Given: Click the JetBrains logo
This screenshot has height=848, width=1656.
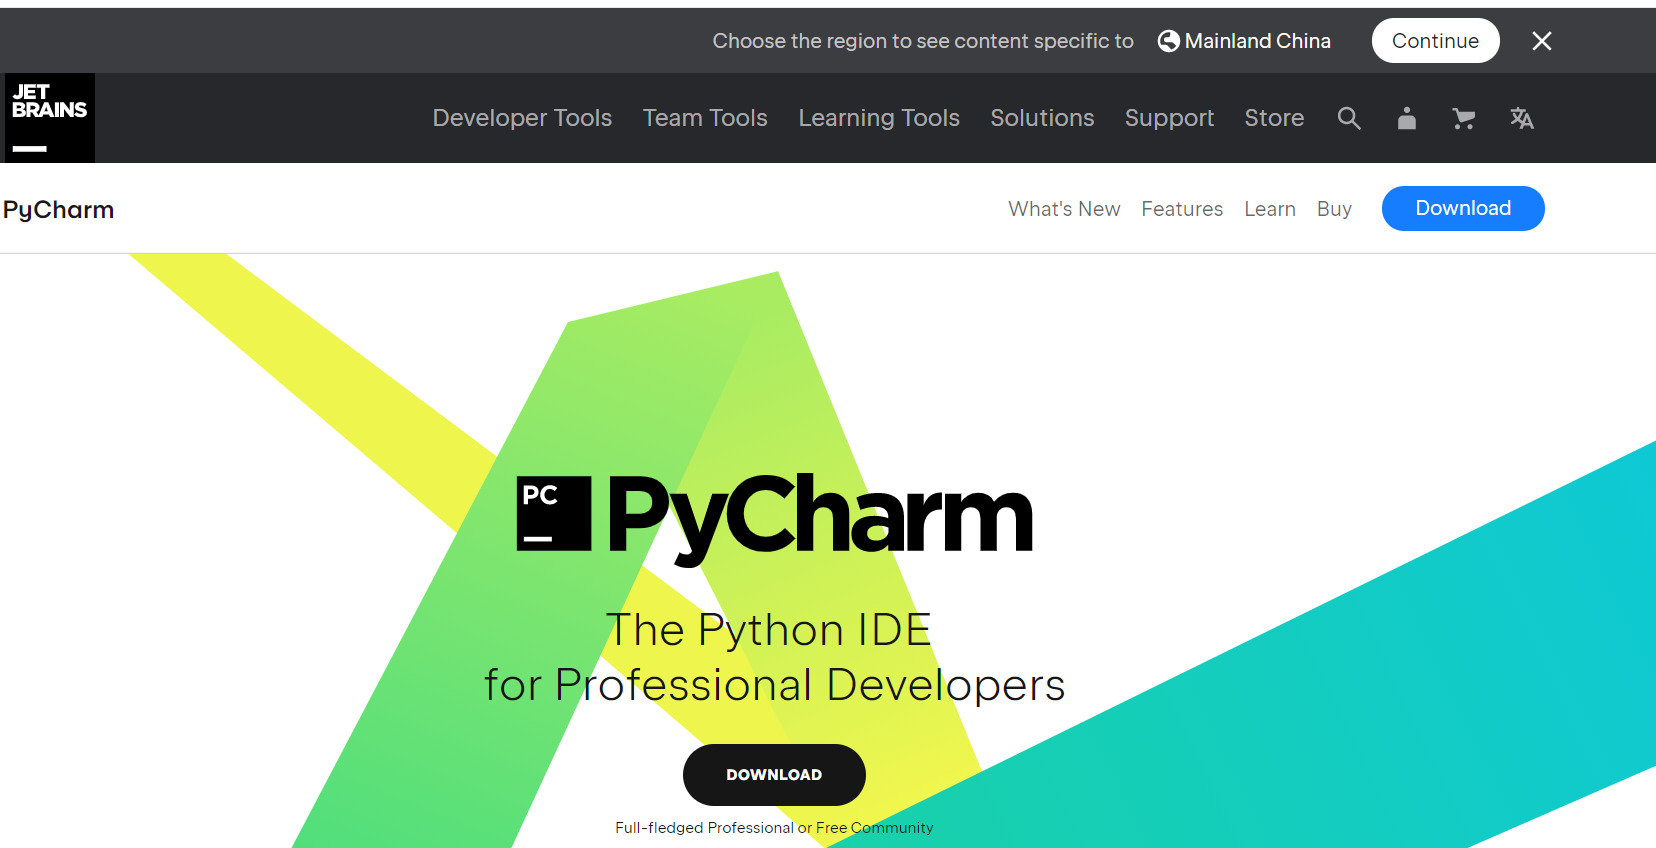Looking at the screenshot, I should click(50, 118).
